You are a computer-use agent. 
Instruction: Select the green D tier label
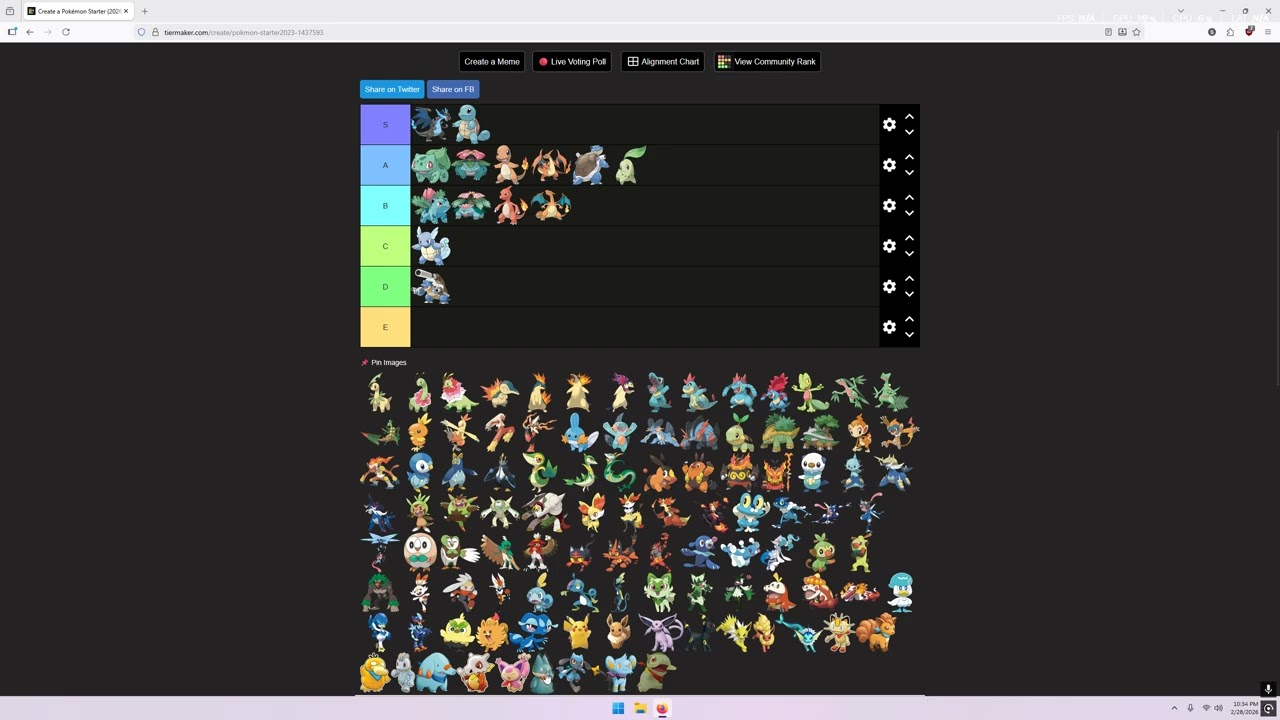pyautogui.click(x=385, y=287)
